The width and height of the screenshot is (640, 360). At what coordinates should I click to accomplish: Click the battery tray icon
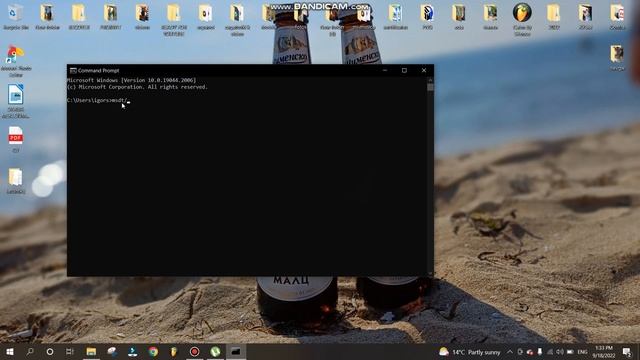(570, 352)
